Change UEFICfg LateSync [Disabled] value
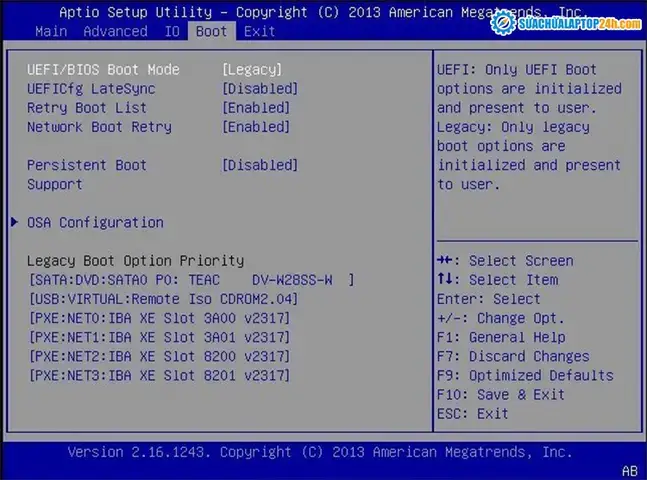This screenshot has height=480, width=647. pyautogui.click(x=260, y=89)
